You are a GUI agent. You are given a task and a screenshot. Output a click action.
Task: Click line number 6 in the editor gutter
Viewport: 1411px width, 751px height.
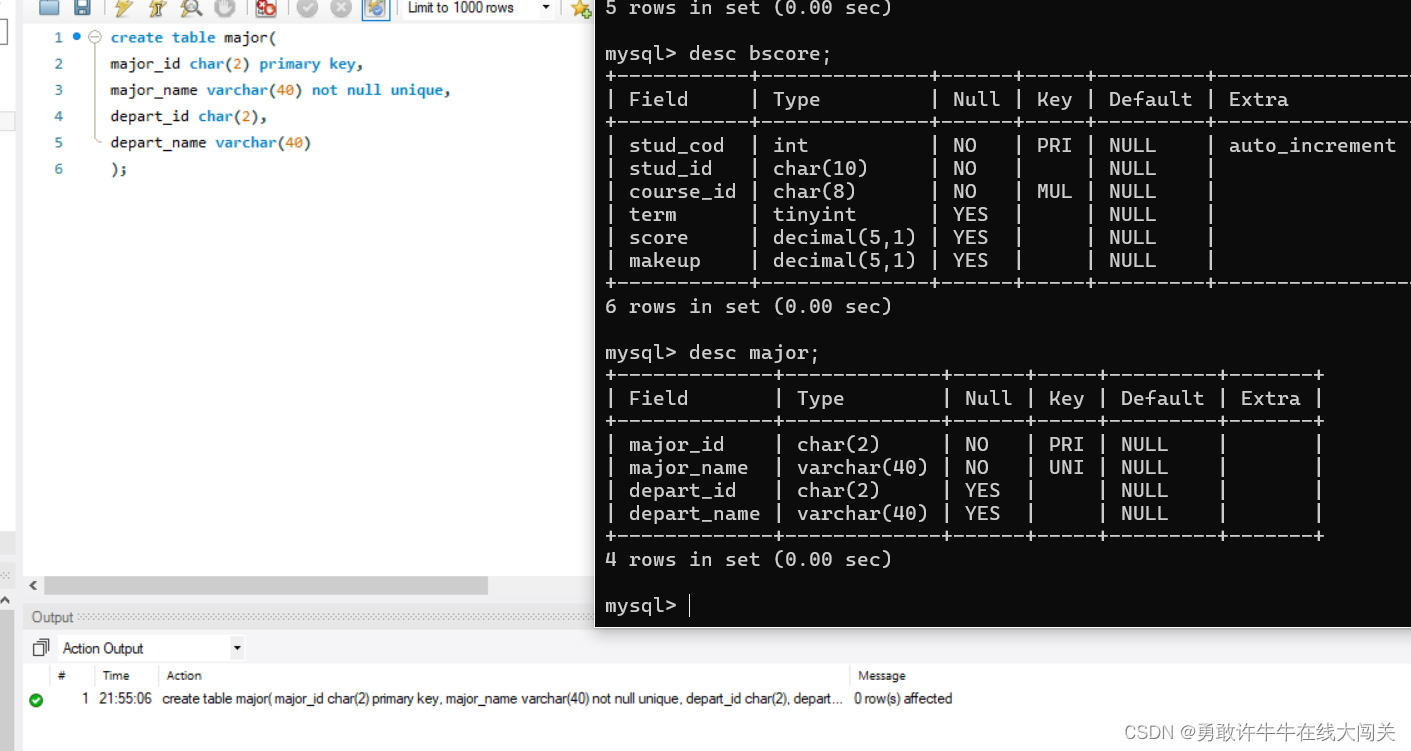(x=58, y=169)
